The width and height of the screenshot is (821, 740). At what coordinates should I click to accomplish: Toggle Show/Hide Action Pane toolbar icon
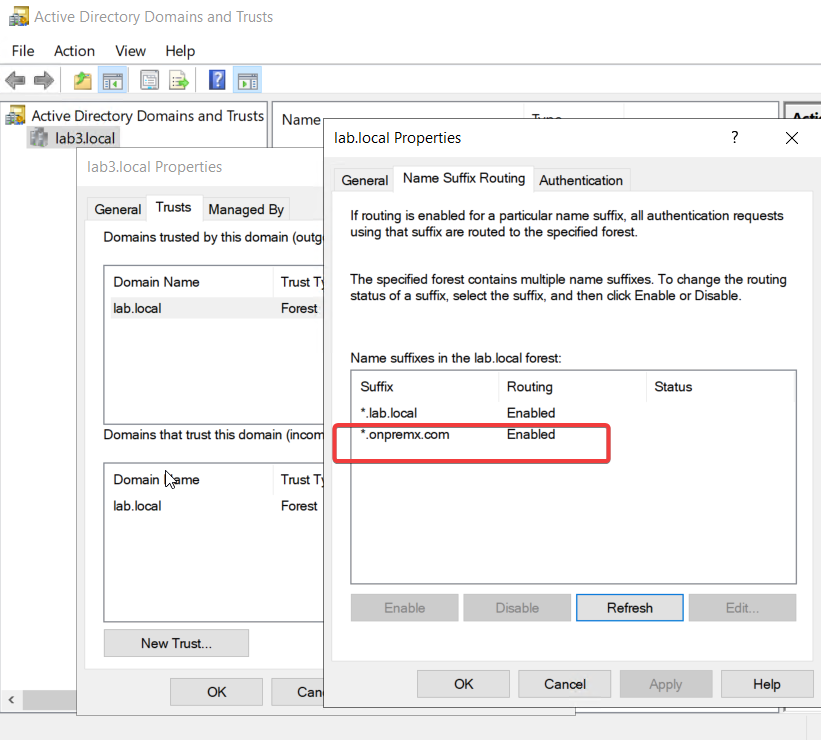(248, 81)
